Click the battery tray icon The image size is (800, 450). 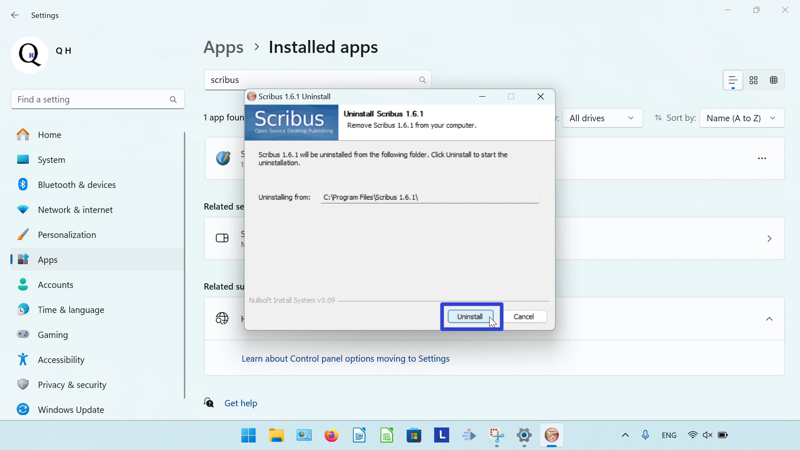tap(723, 435)
